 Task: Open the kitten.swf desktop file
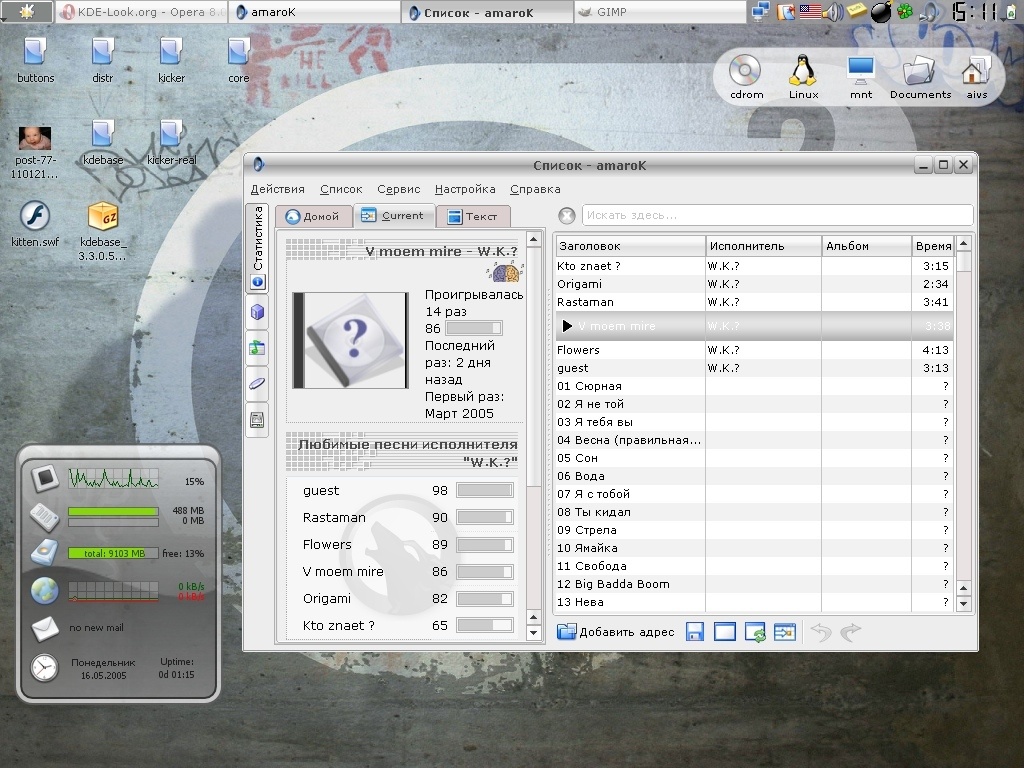pyautogui.click(x=35, y=224)
